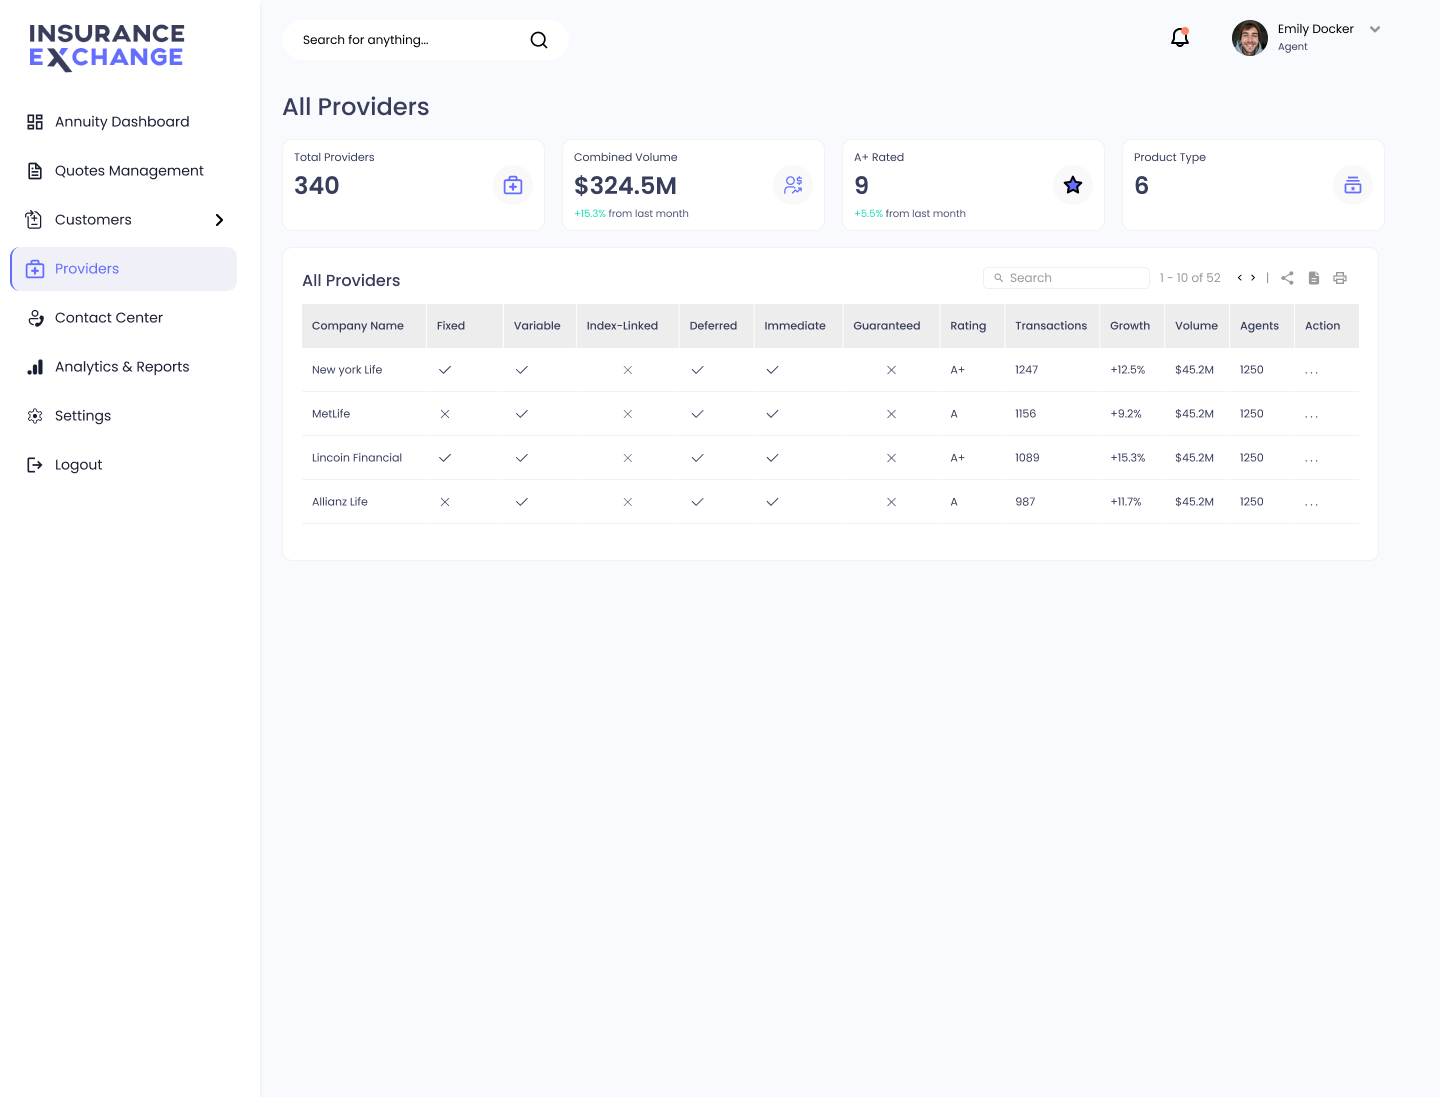Open Analytics & Reports
Screen dimensions: 1440x1097
pos(123,367)
